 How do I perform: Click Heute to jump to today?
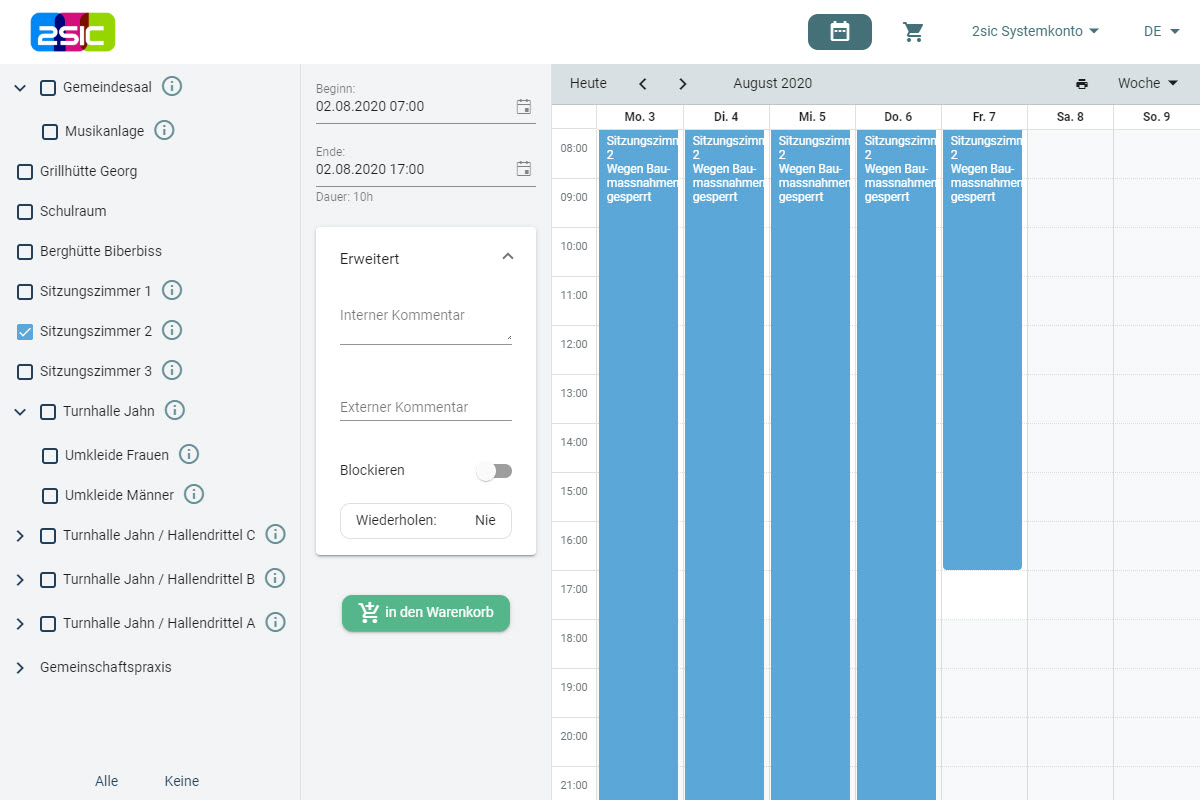pos(588,84)
